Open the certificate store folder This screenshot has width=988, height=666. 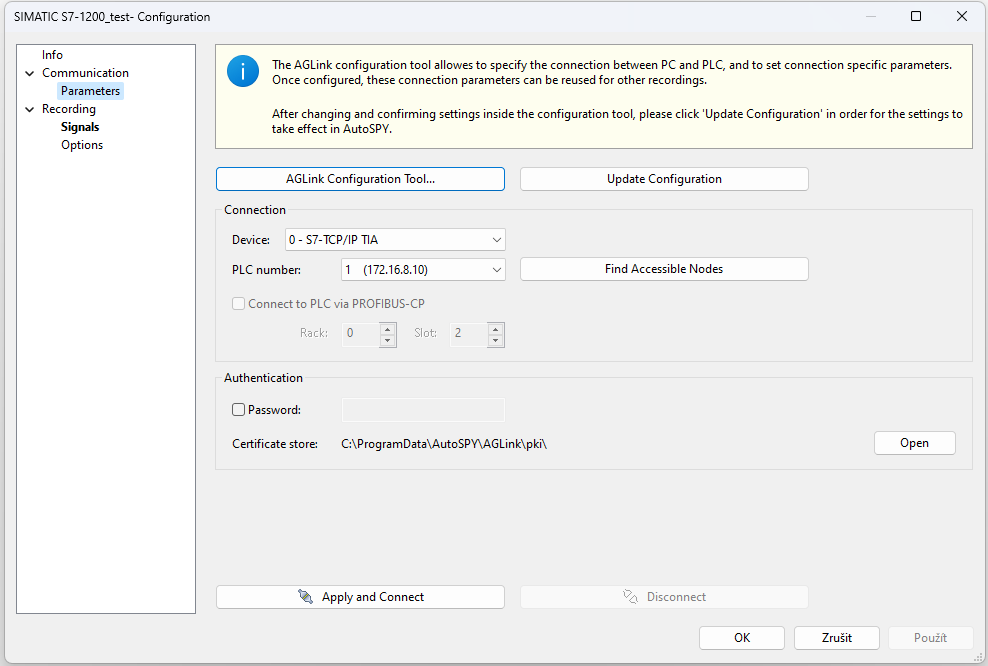point(914,443)
